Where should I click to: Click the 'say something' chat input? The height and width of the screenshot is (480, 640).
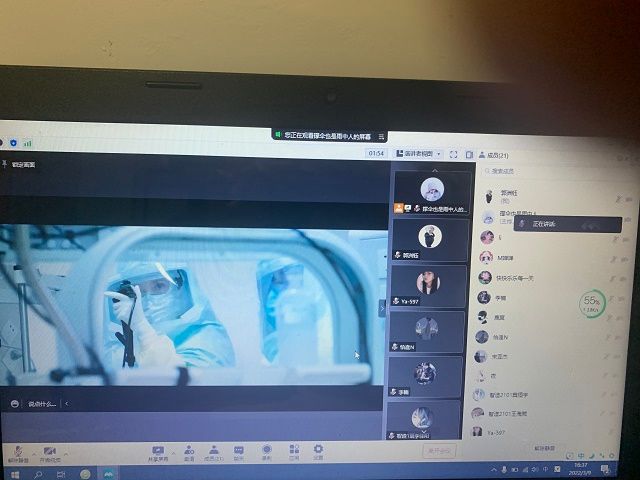tap(42, 404)
